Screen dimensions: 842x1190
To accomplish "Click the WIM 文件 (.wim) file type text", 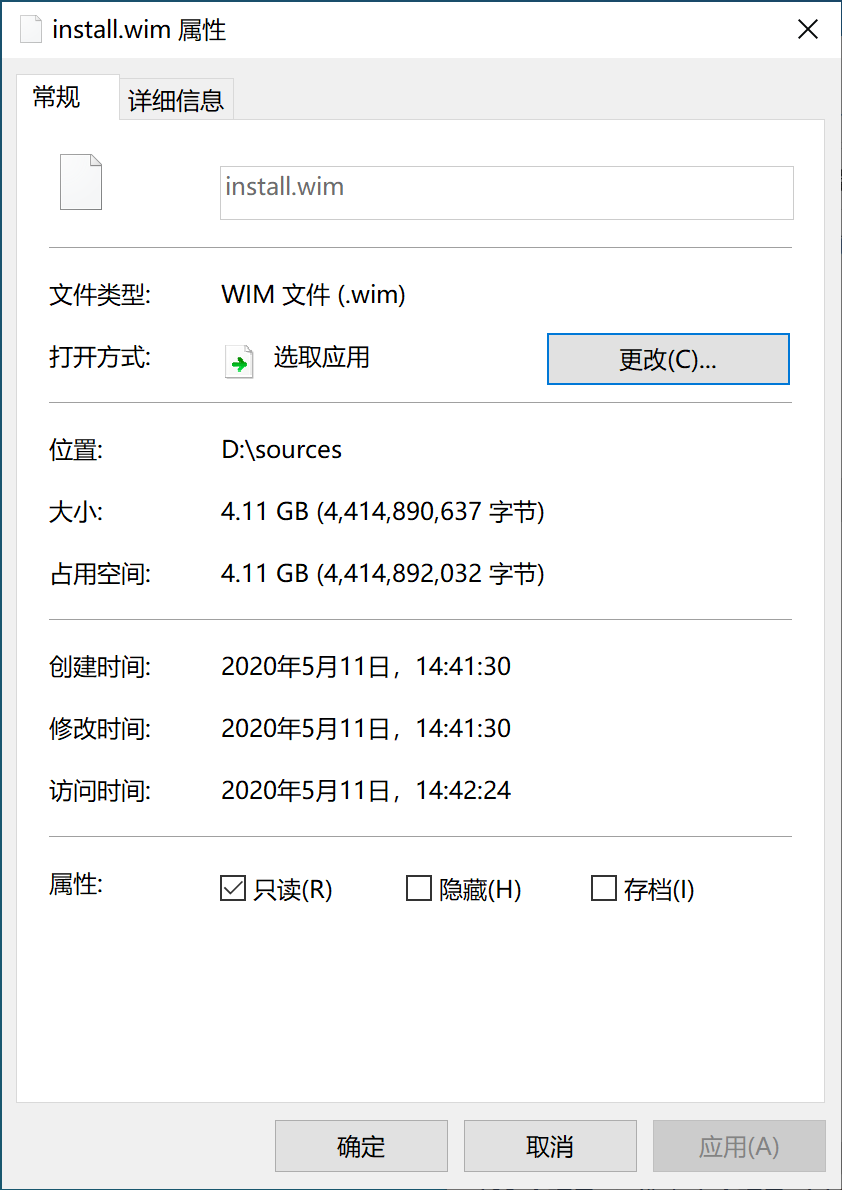I will point(312,294).
